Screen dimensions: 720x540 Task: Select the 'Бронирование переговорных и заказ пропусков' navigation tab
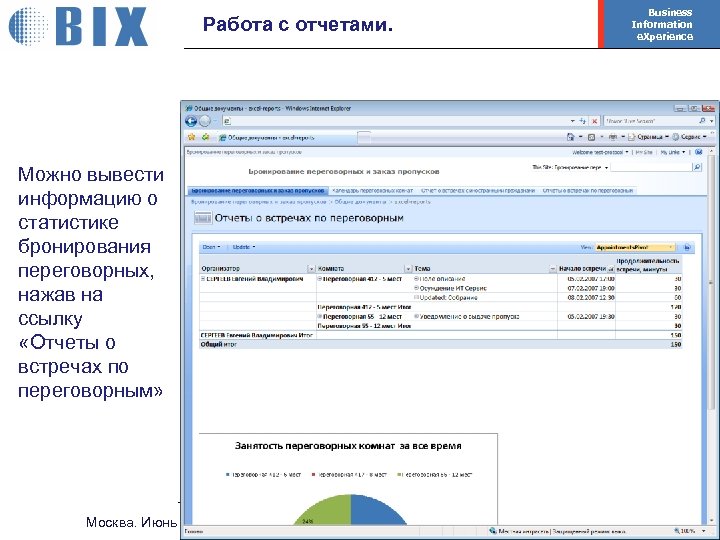258,191
